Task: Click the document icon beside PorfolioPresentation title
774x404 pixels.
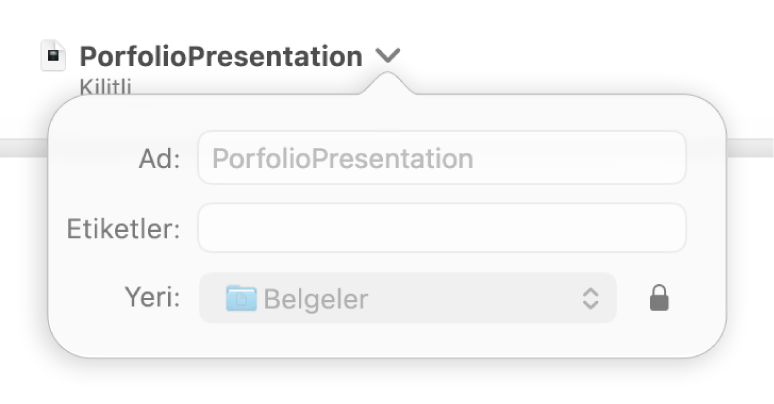Action: (53, 55)
